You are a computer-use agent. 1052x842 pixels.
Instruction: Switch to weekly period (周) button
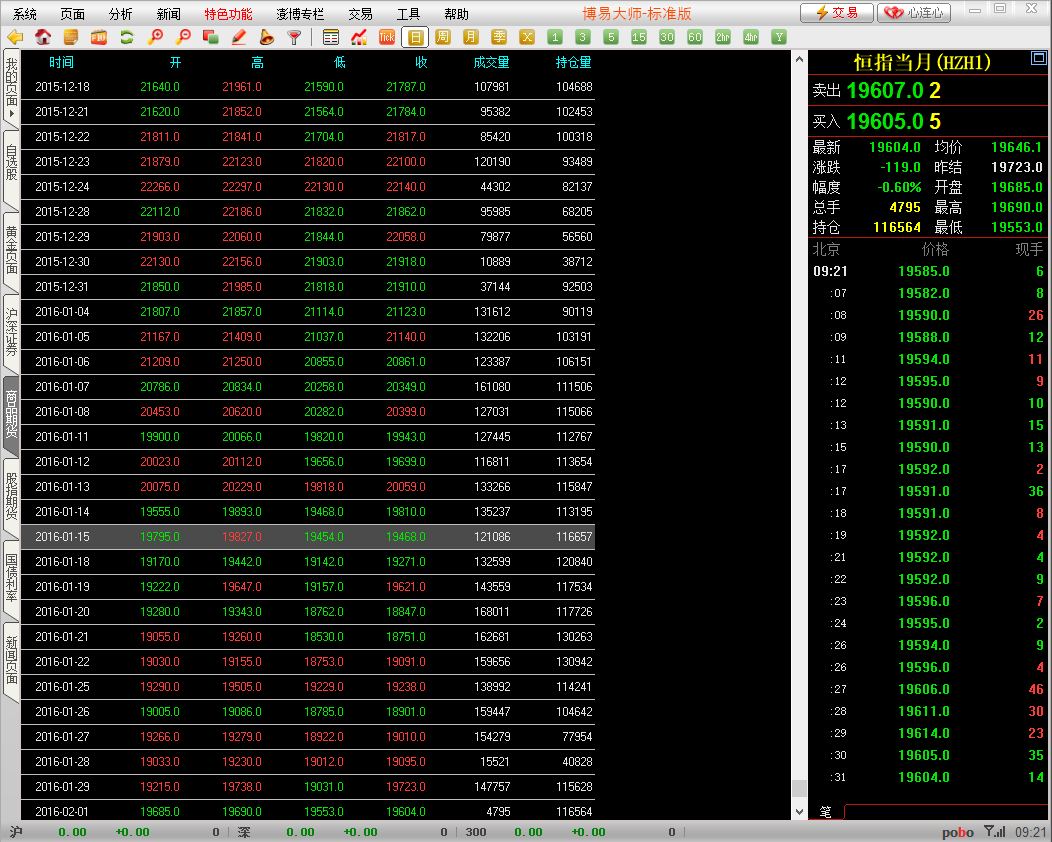pyautogui.click(x=443, y=38)
